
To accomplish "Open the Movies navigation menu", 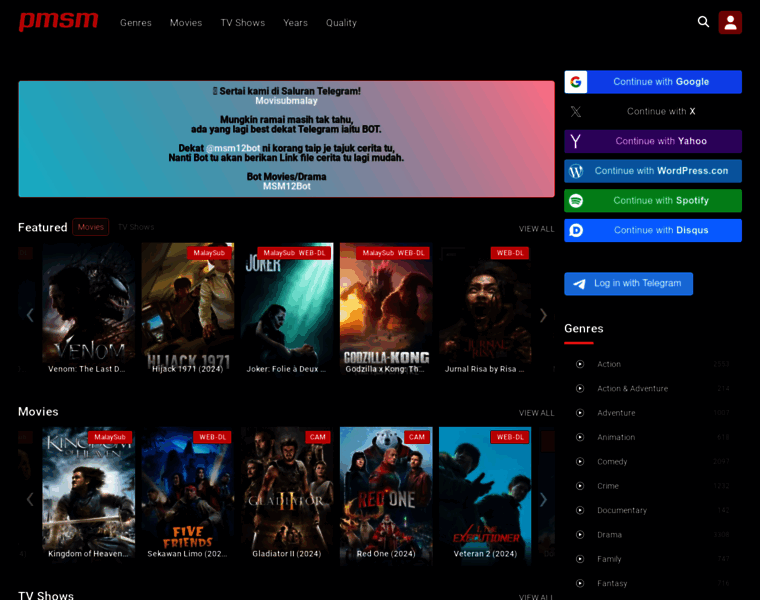I will (186, 23).
